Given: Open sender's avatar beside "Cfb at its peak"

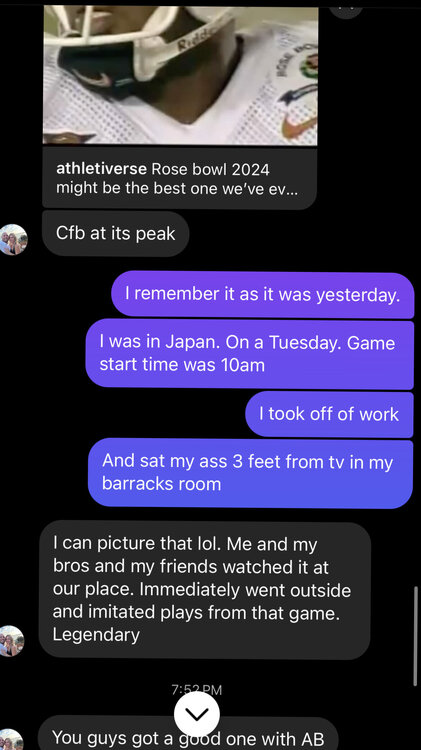Looking at the screenshot, I should 12,240.
